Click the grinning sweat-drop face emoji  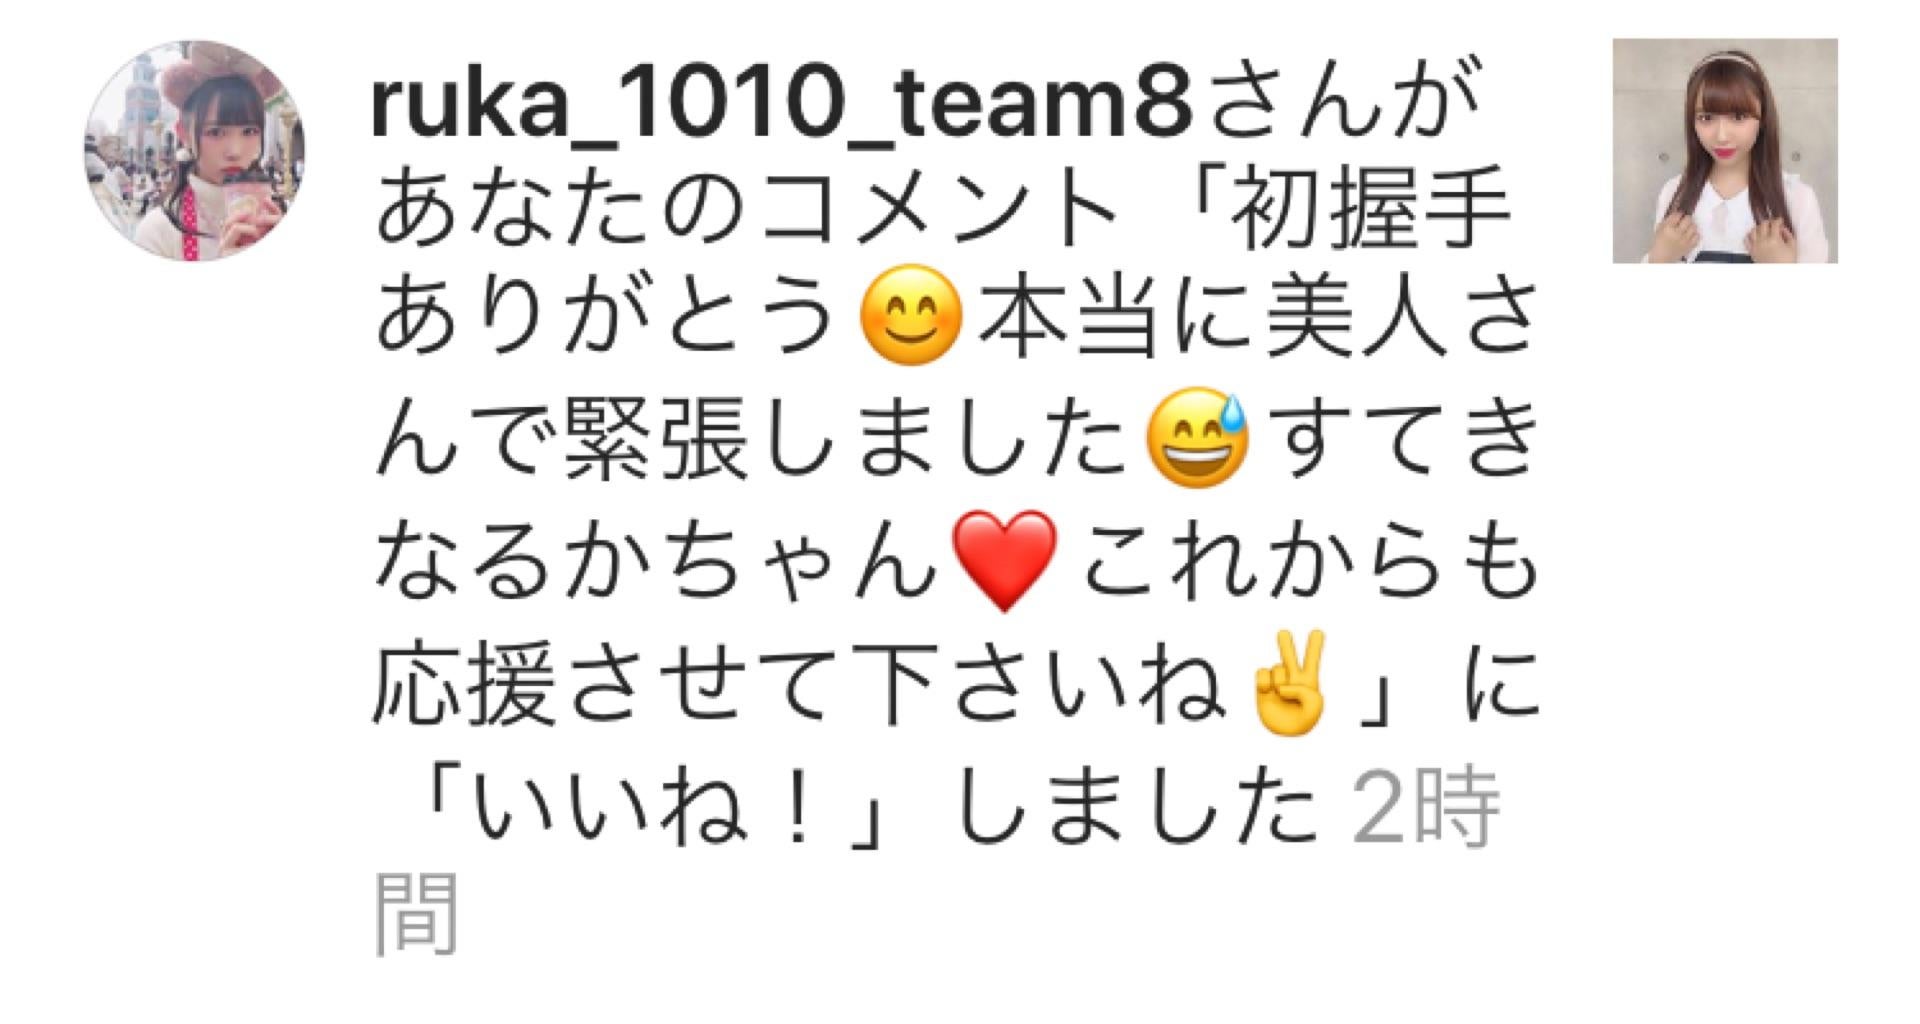pos(1200,440)
